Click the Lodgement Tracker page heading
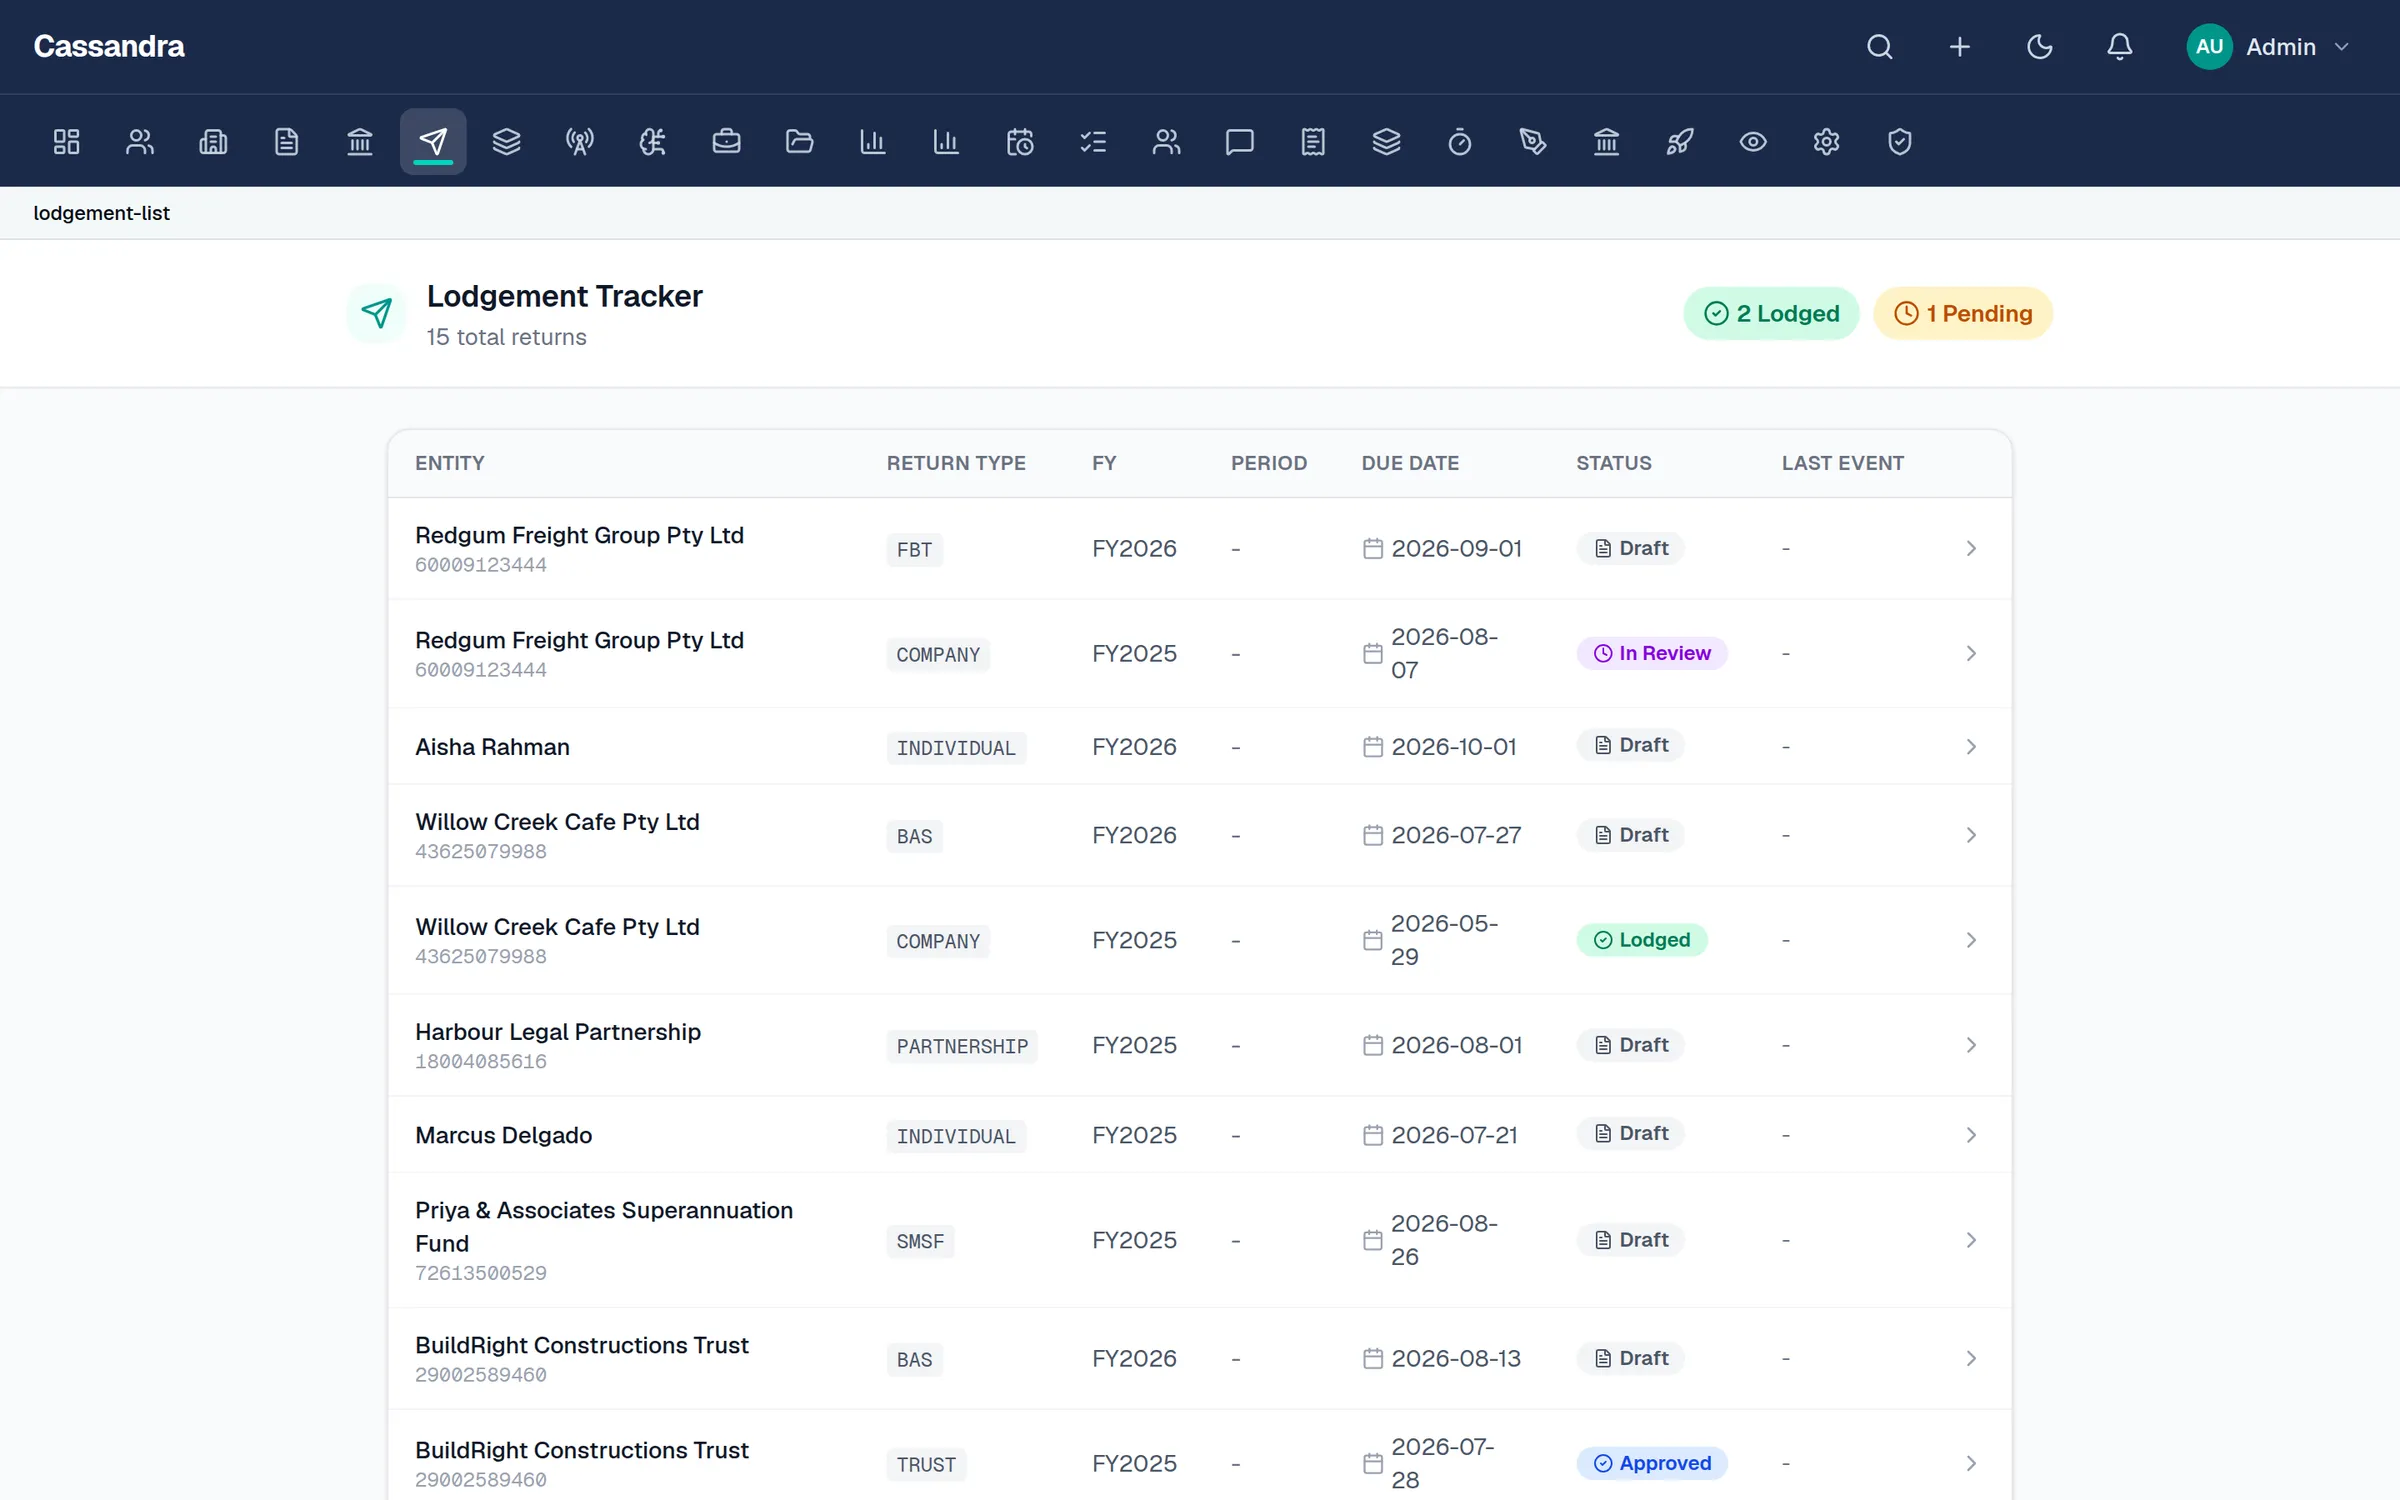This screenshot has height=1500, width=2400. 565,296
